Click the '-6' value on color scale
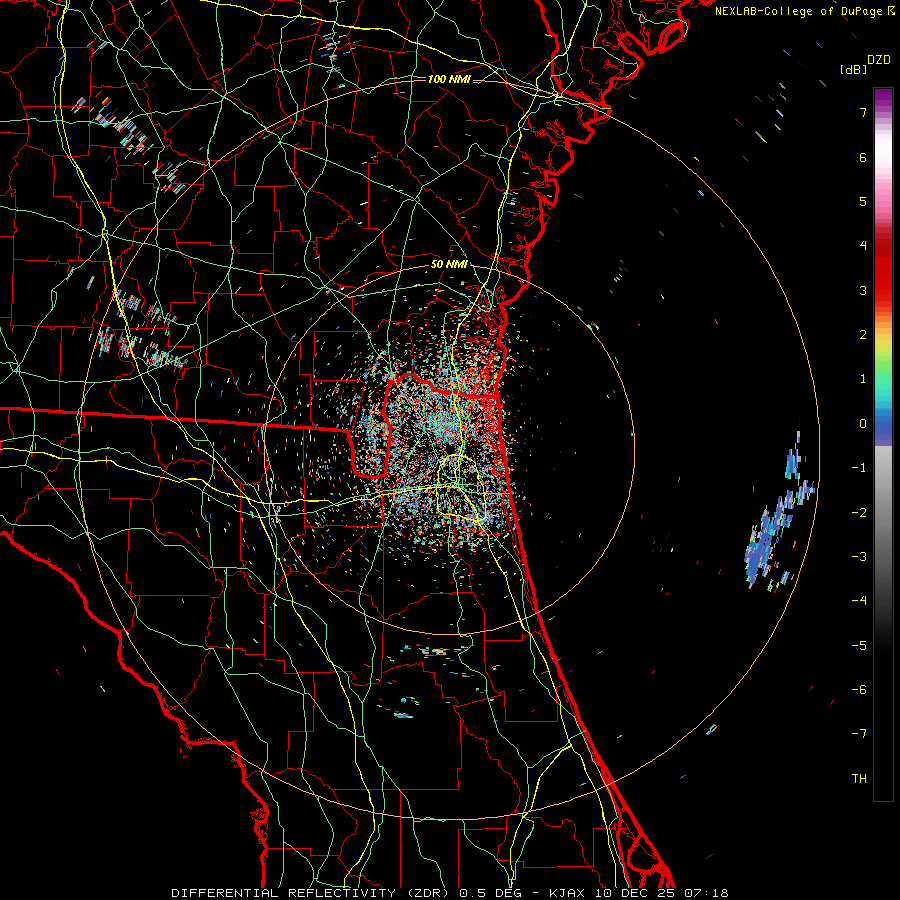 coord(859,690)
